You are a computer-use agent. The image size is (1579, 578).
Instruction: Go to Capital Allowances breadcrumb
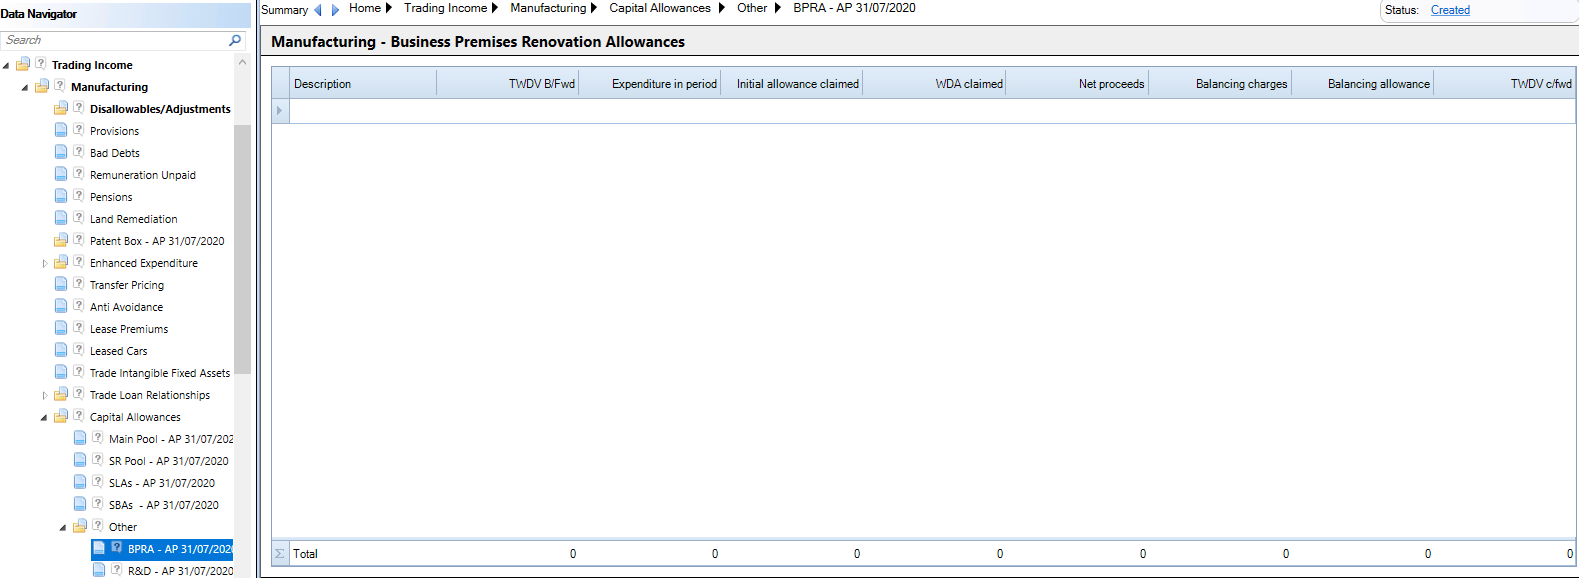point(660,8)
